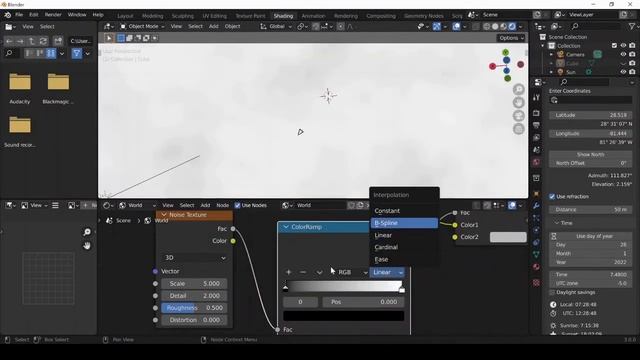This screenshot has width=640, height=360.
Task: Open the Object Mode dropdown
Action: pos(142,26)
